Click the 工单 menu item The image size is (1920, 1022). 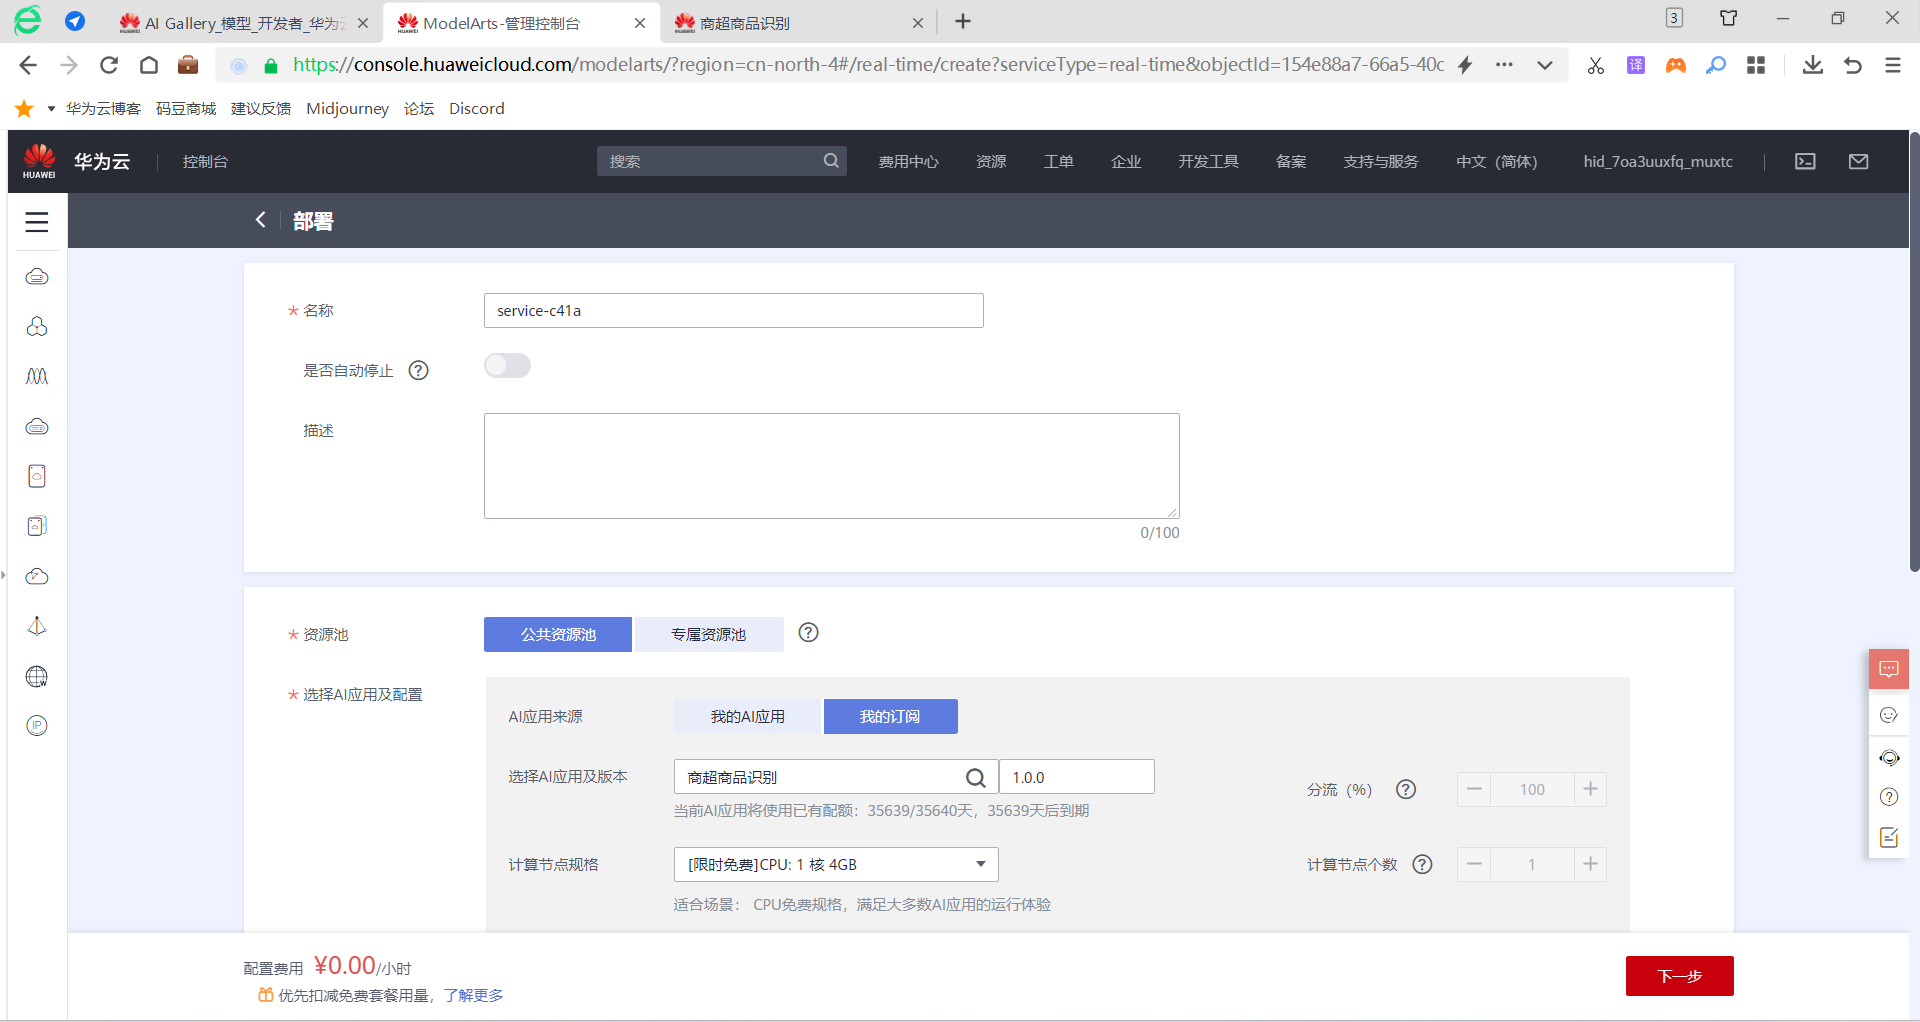click(1058, 161)
